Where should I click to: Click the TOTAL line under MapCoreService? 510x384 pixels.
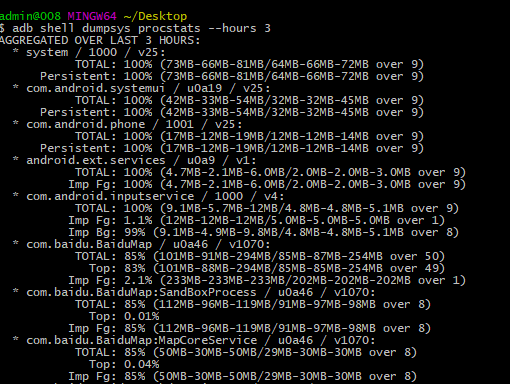click(x=246, y=352)
